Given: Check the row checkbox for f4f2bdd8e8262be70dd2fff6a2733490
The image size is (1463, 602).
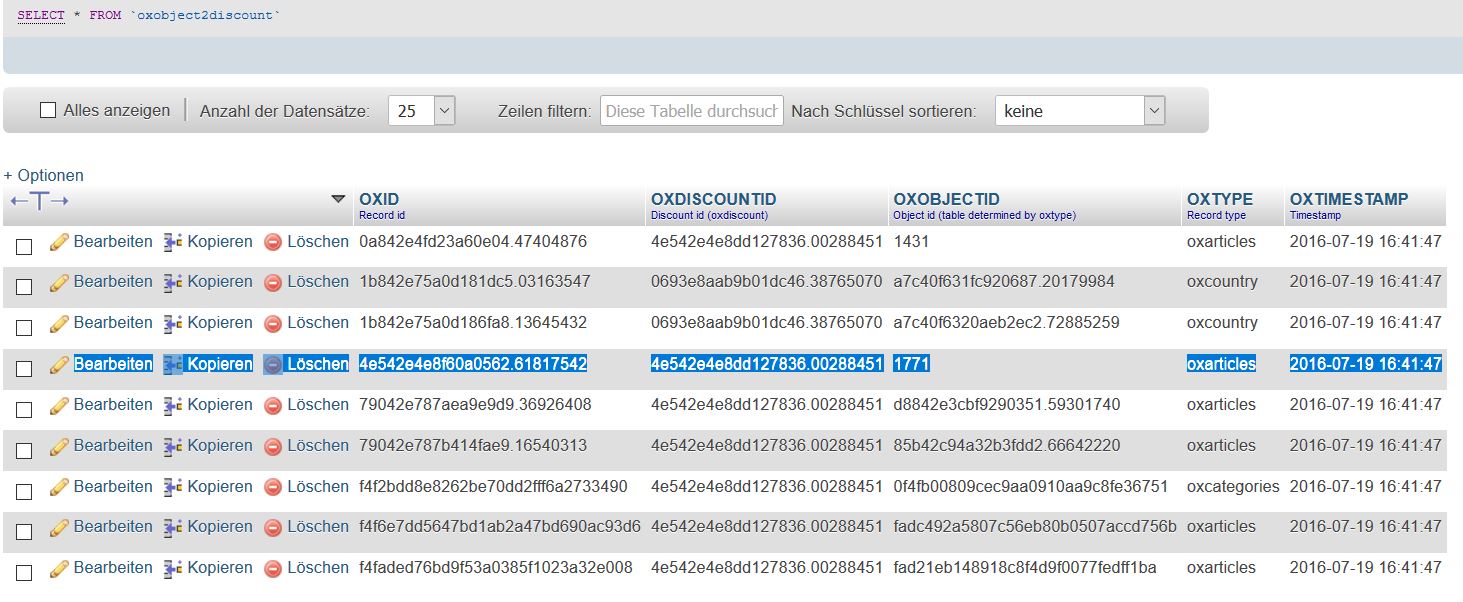Looking at the screenshot, I should [x=24, y=492].
